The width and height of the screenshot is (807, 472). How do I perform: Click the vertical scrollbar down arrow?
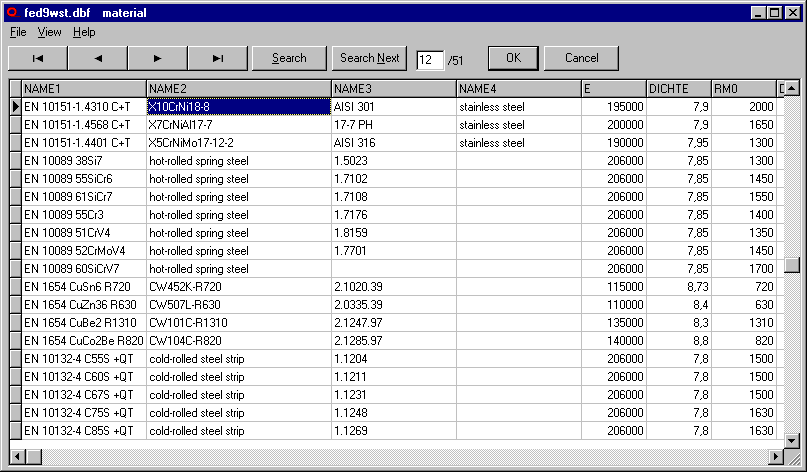791,440
